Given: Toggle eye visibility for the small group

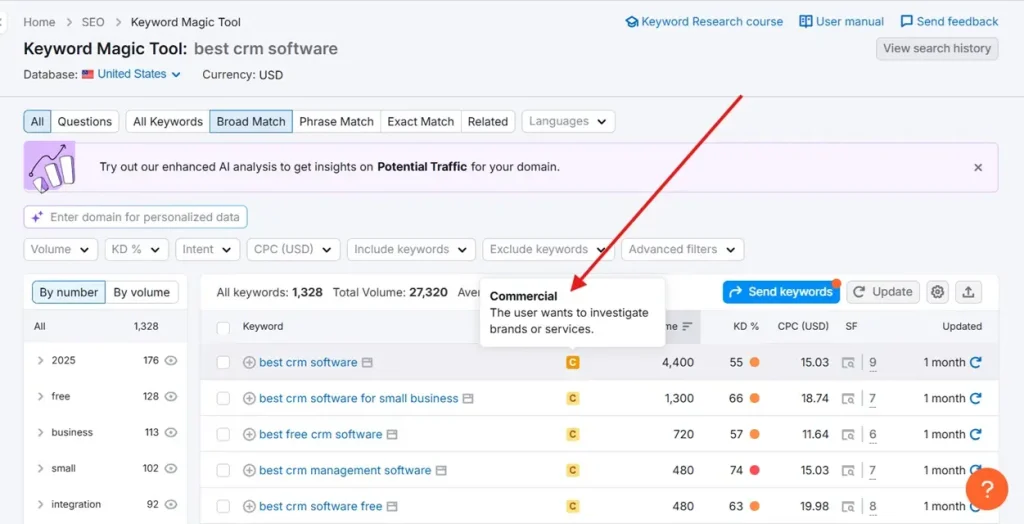Looking at the screenshot, I should (171, 468).
